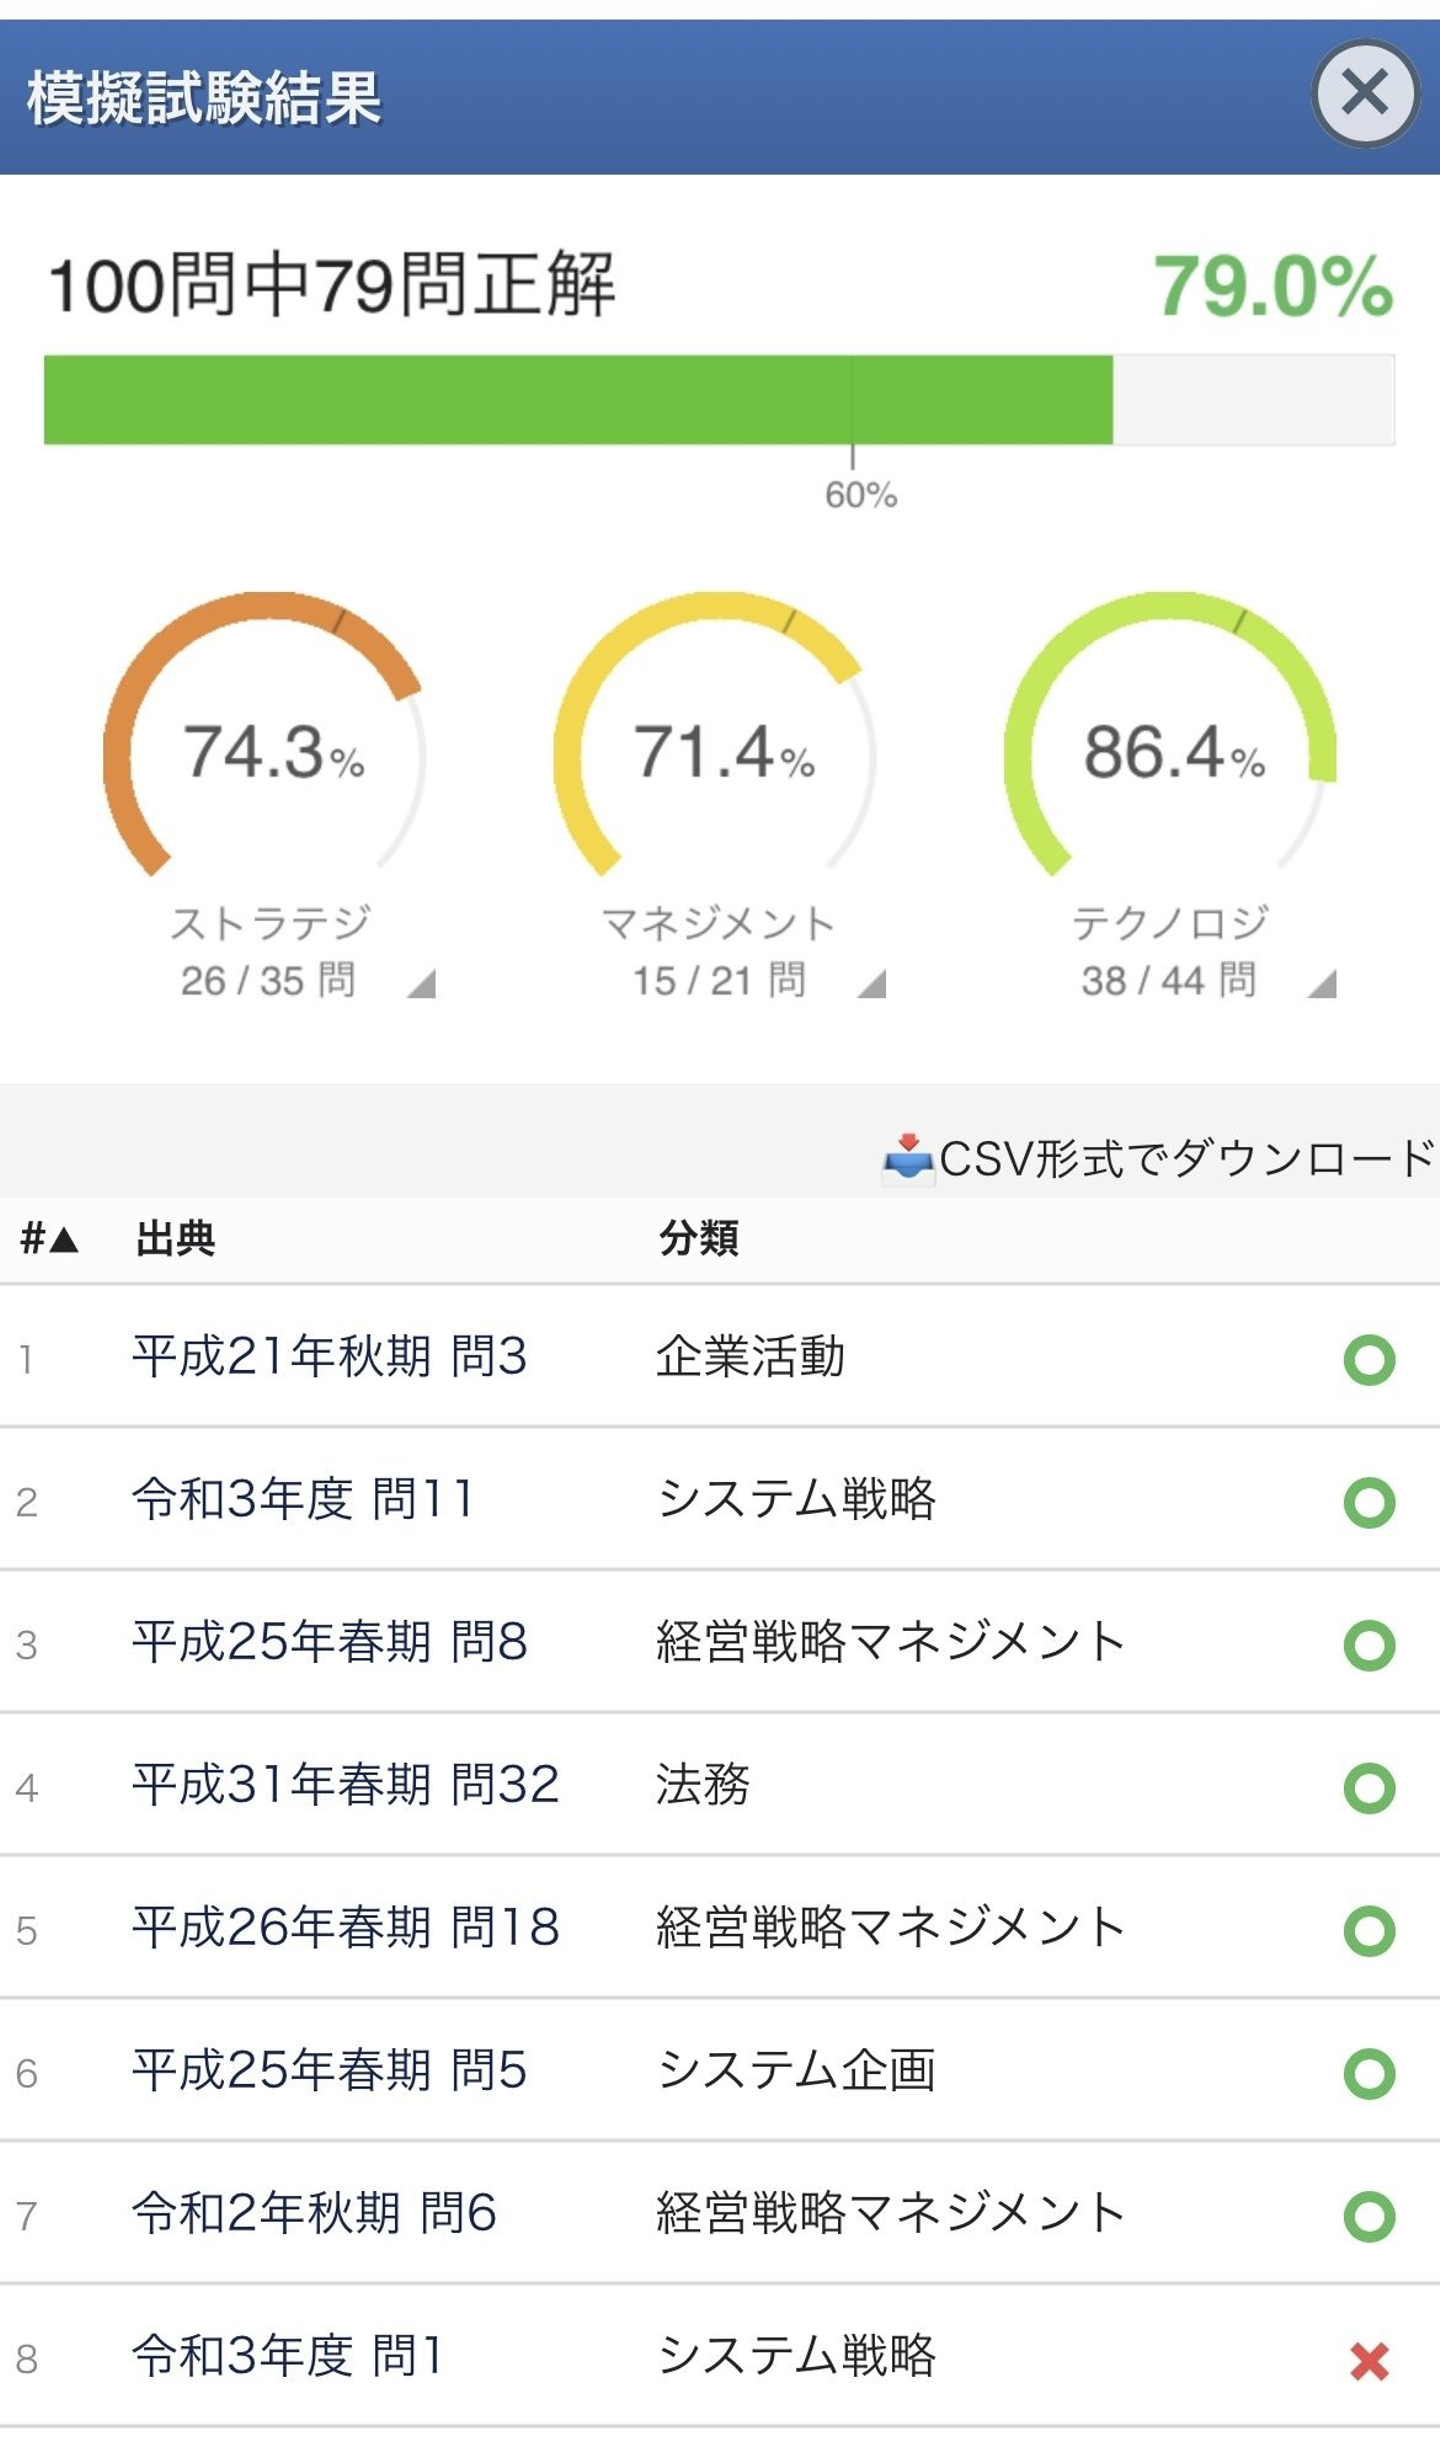Screen dimensions: 1440x2441
Task: Open question 平成31年春期 問32
Action: [x=346, y=1785]
